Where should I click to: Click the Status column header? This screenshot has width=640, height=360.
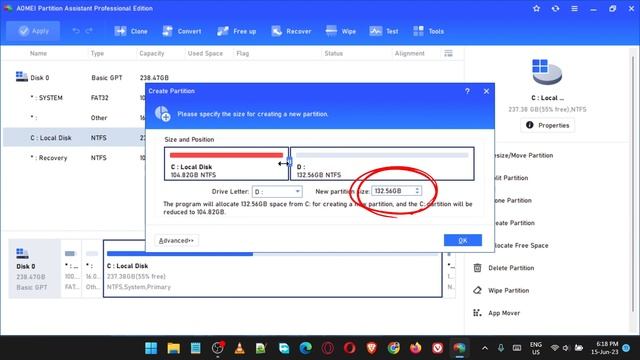click(x=333, y=53)
